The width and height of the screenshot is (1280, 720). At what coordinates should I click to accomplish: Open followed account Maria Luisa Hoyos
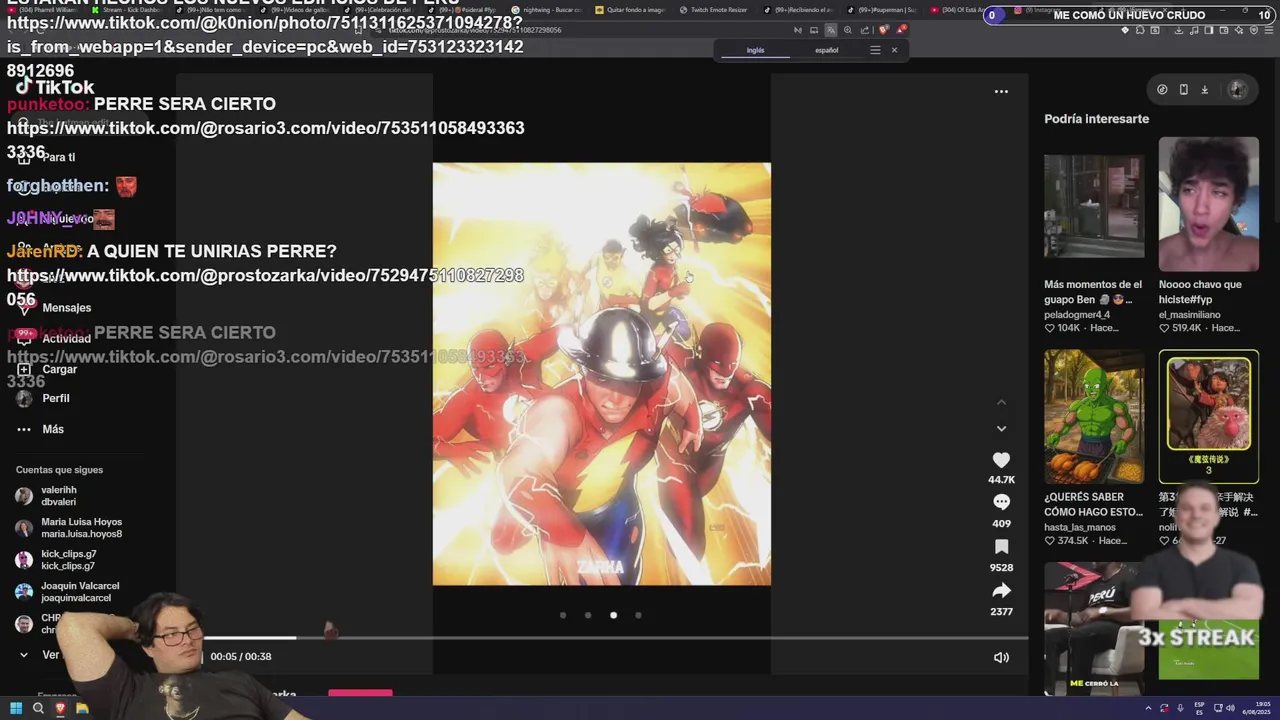[x=69, y=528]
